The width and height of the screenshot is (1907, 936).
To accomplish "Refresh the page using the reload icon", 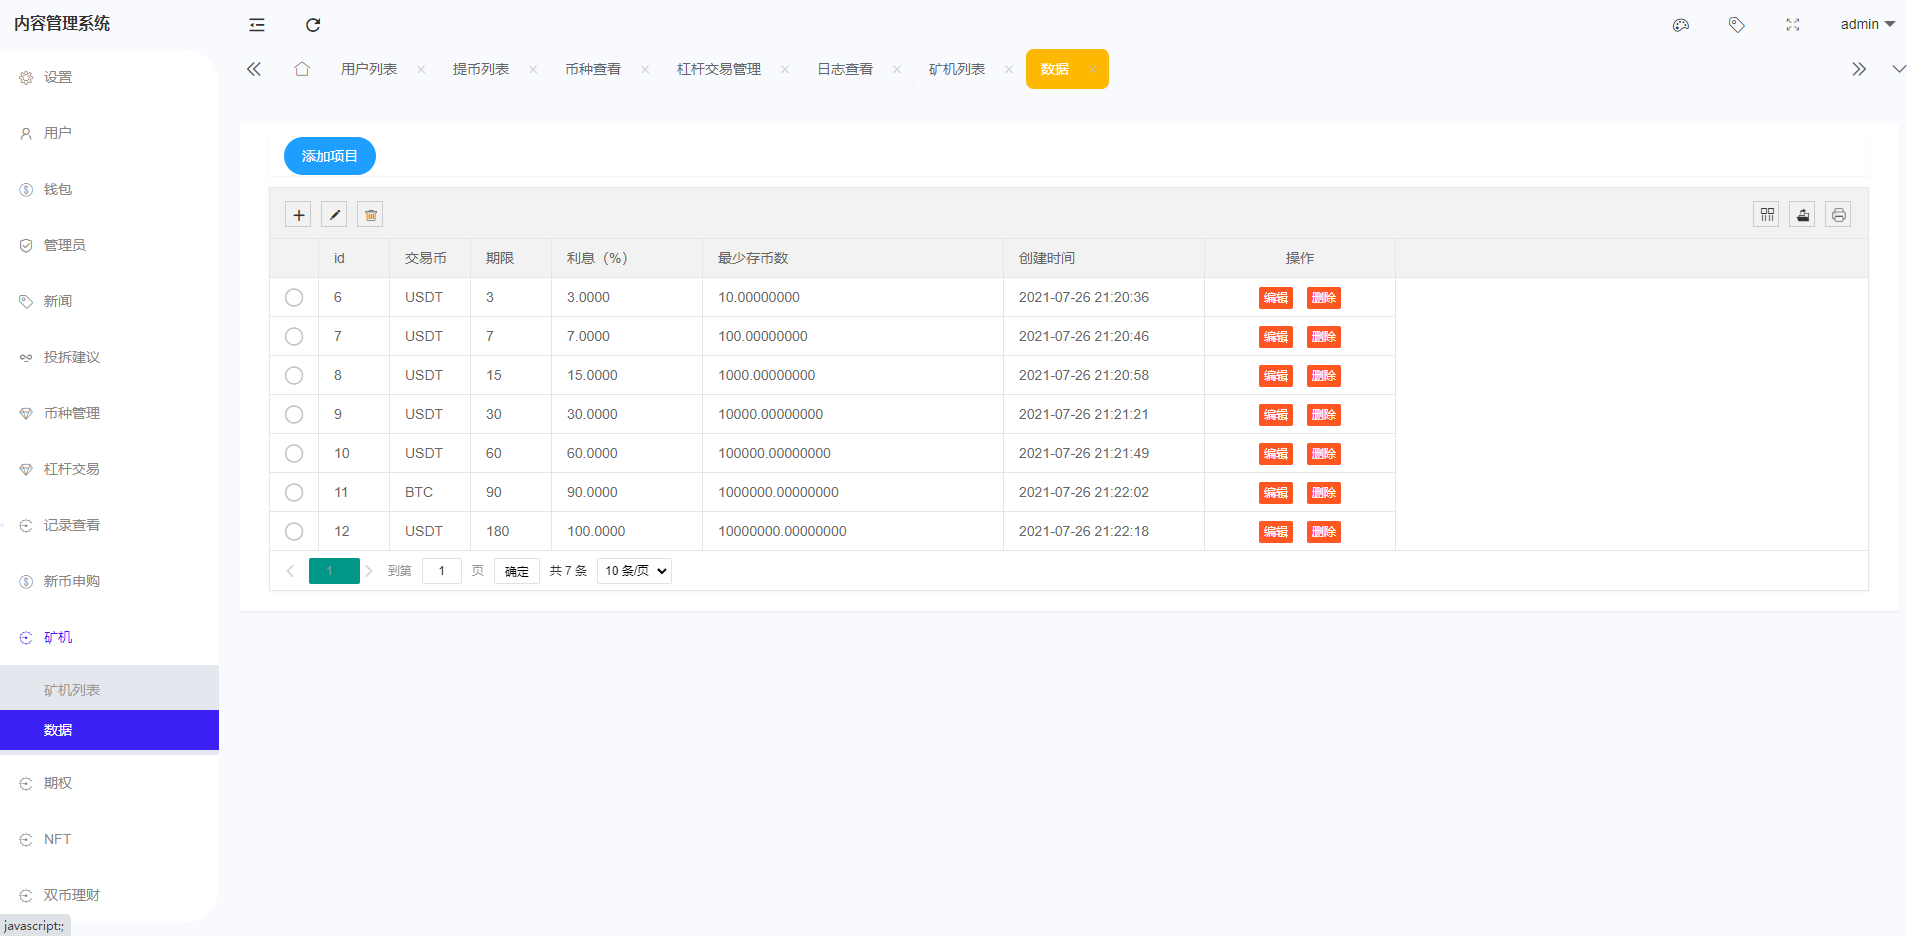I will pyautogui.click(x=313, y=25).
